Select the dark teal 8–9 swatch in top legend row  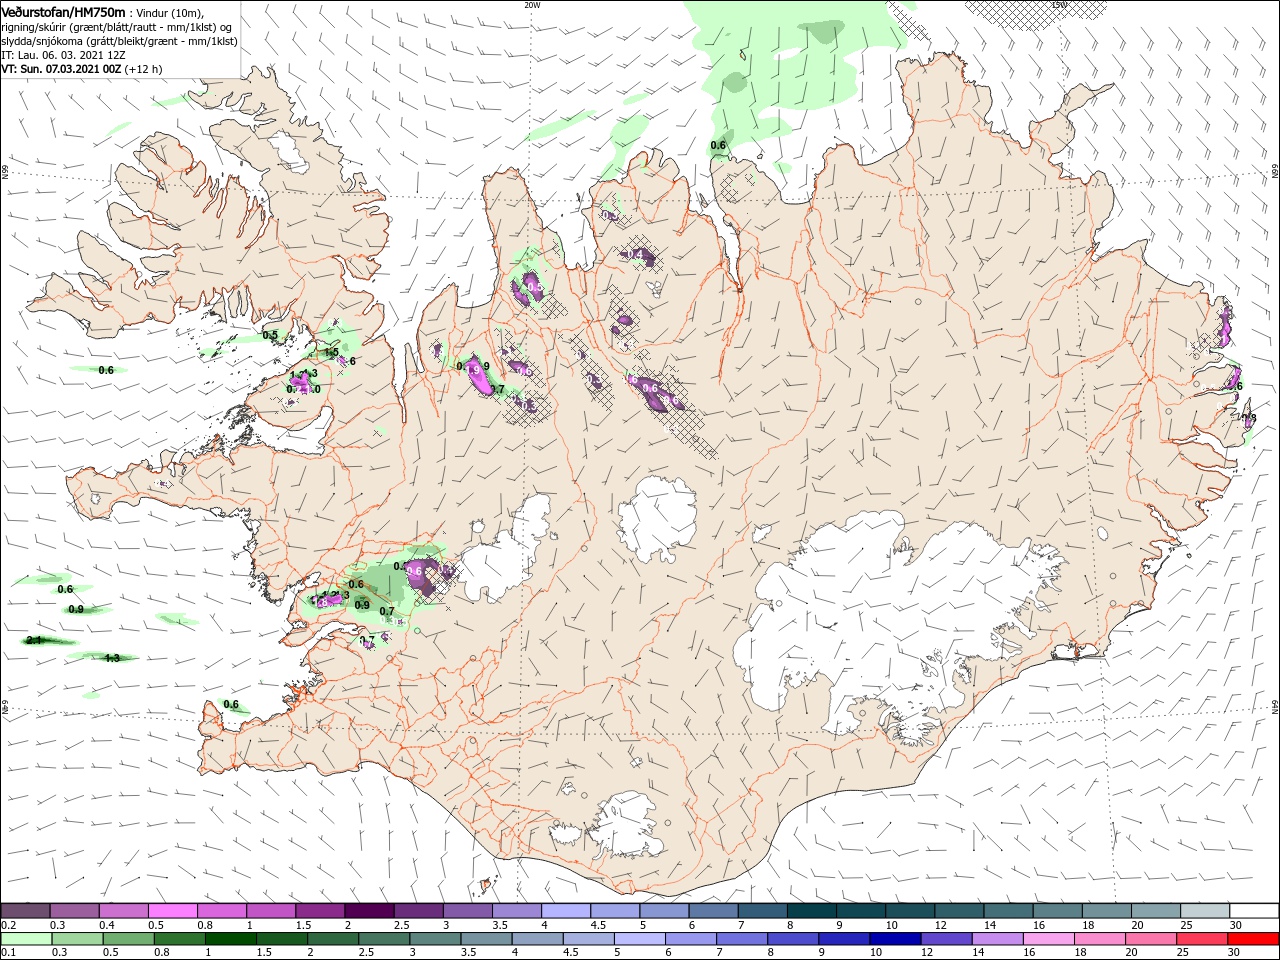click(811, 911)
